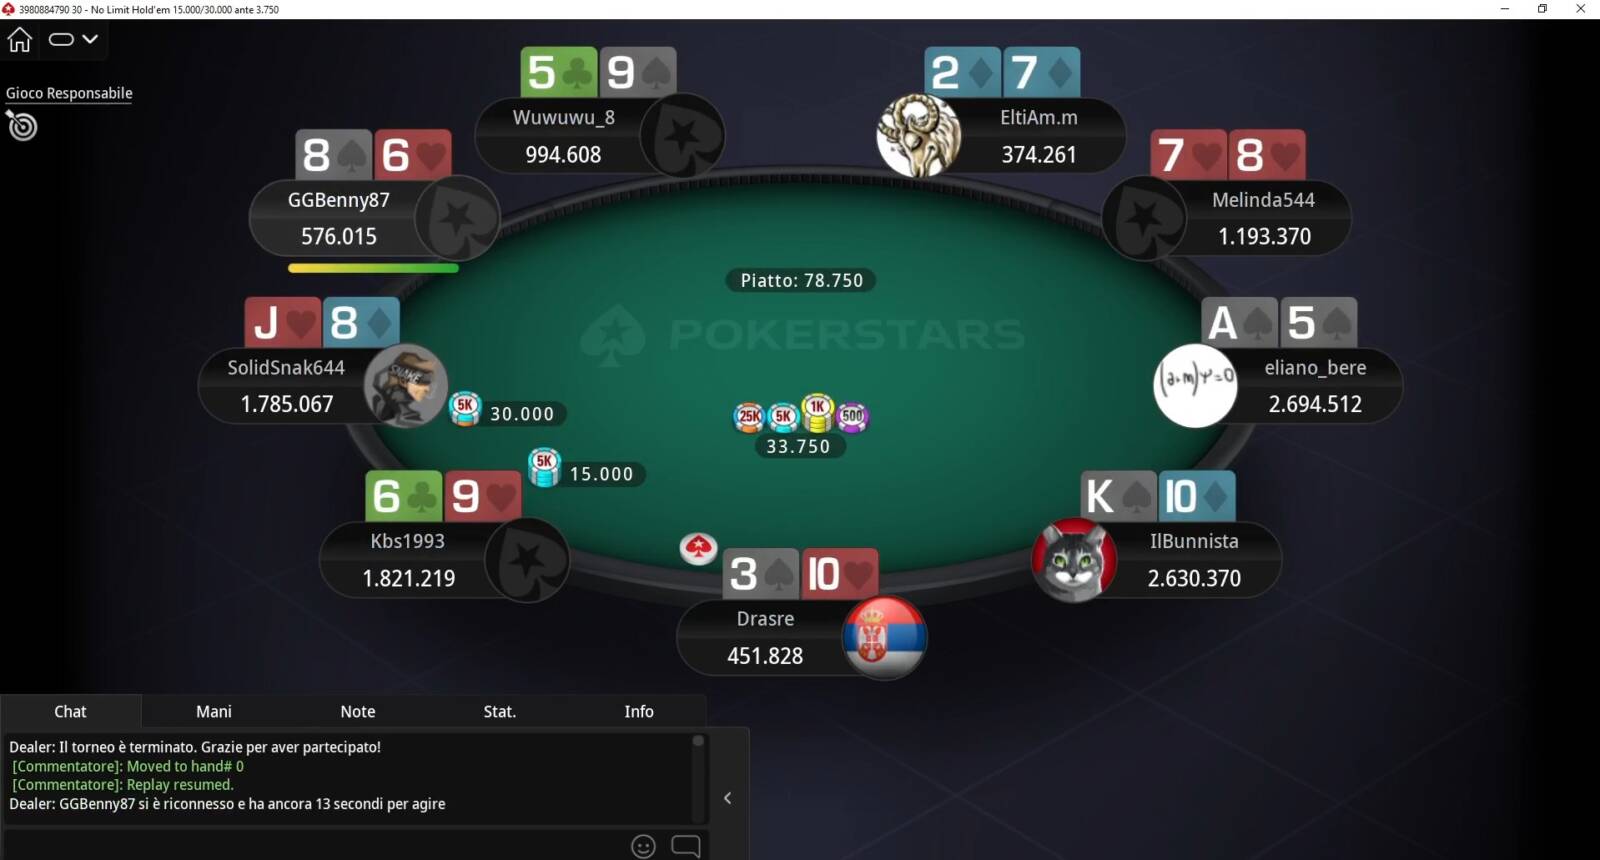Open EltiAm.m's ram avatar

point(918,136)
